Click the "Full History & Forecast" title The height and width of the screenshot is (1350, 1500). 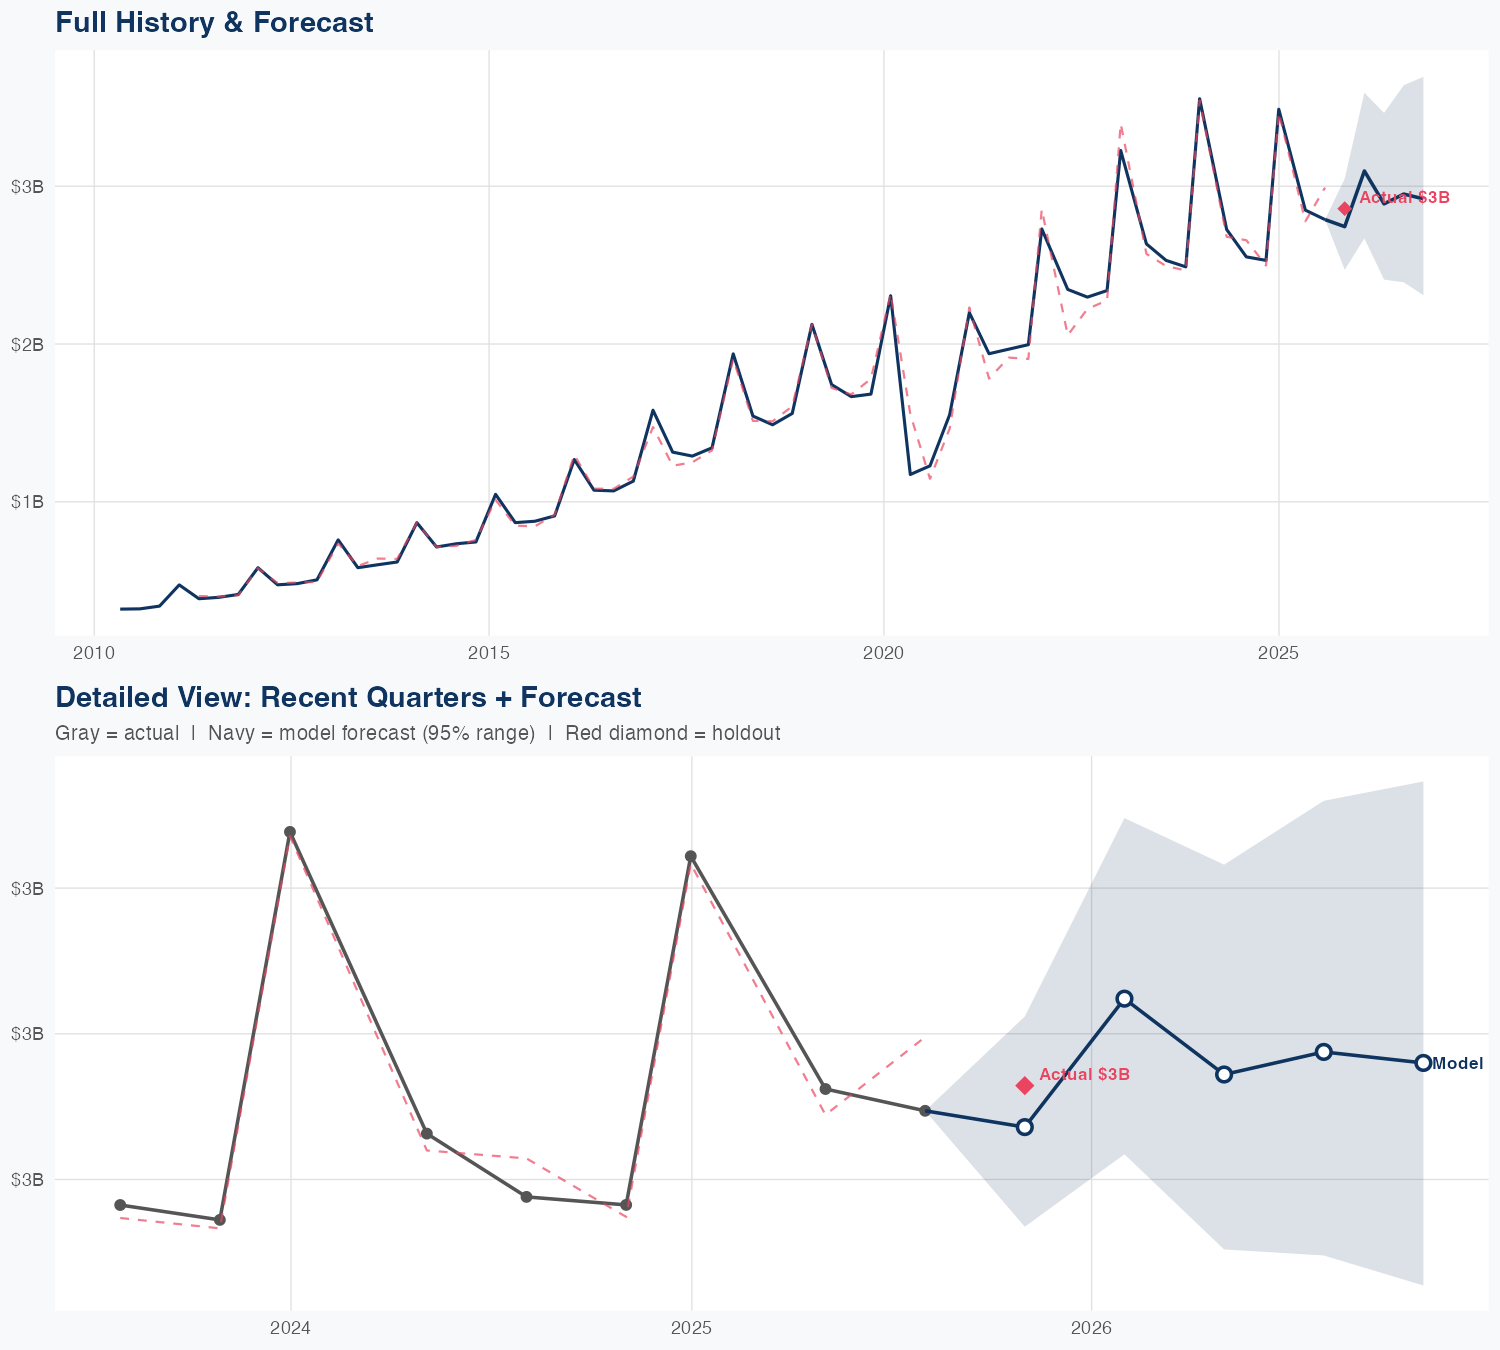pyautogui.click(x=214, y=22)
